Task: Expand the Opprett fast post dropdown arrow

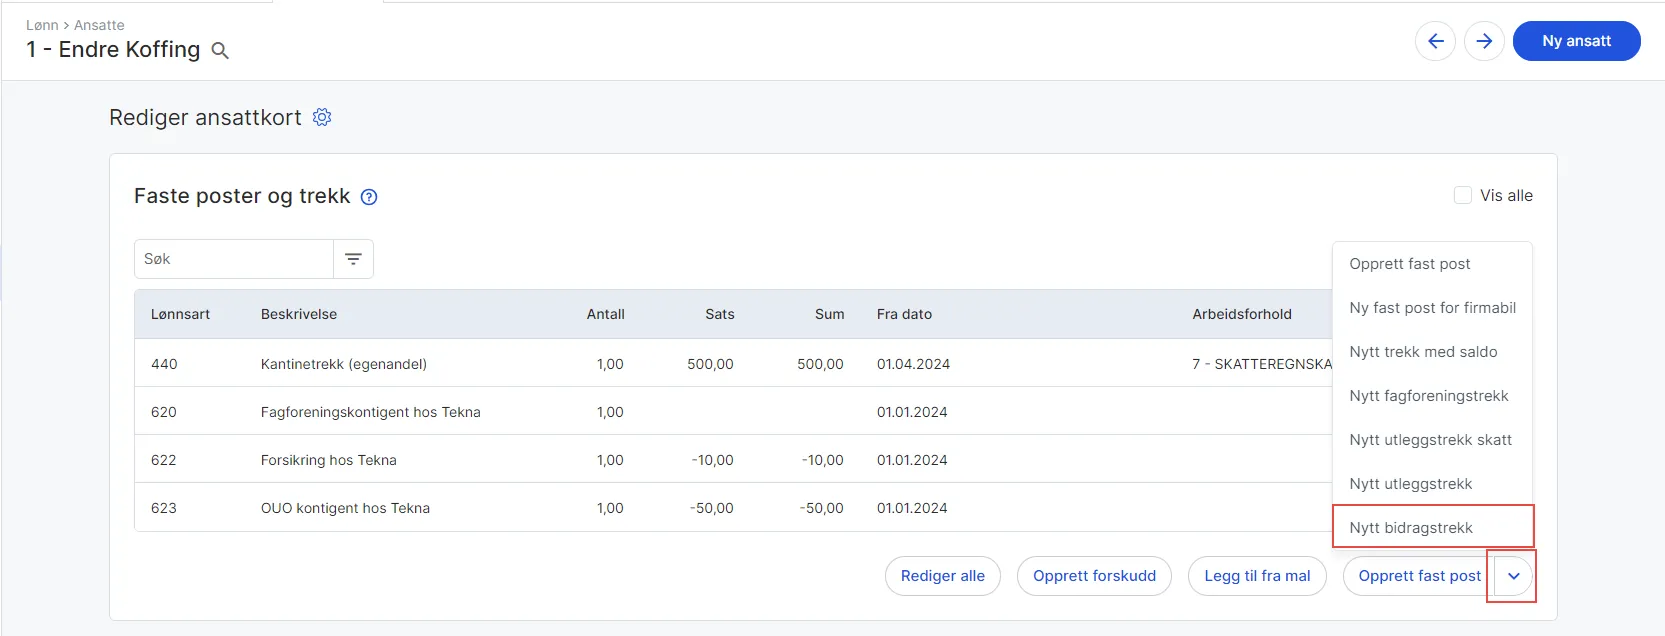Action: (x=1513, y=576)
